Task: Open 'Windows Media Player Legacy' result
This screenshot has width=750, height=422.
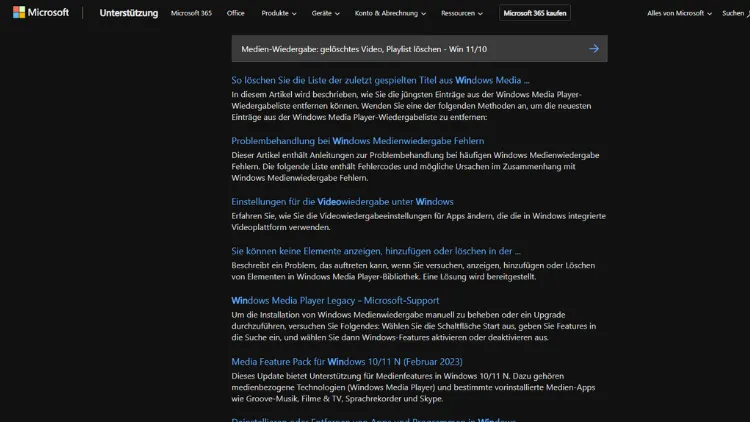Action: click(335, 300)
